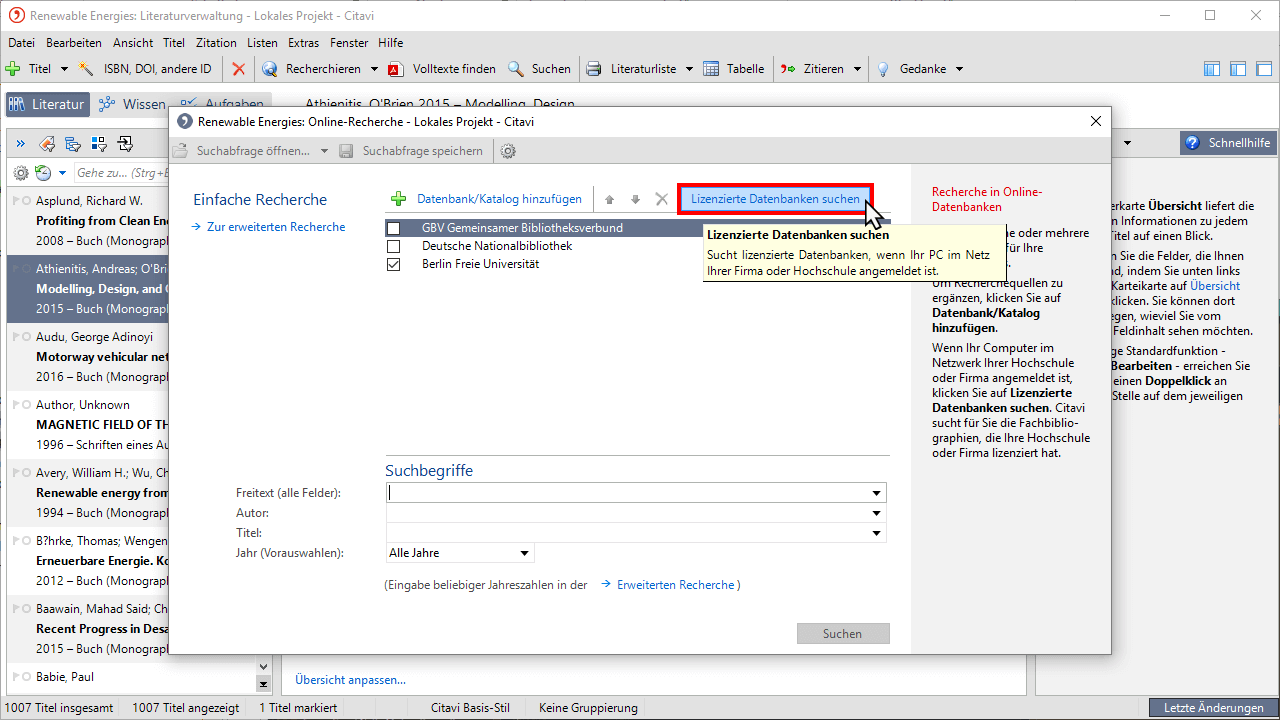The height and width of the screenshot is (720, 1280).
Task: Click the Suchen button in dialog
Action: point(843,633)
